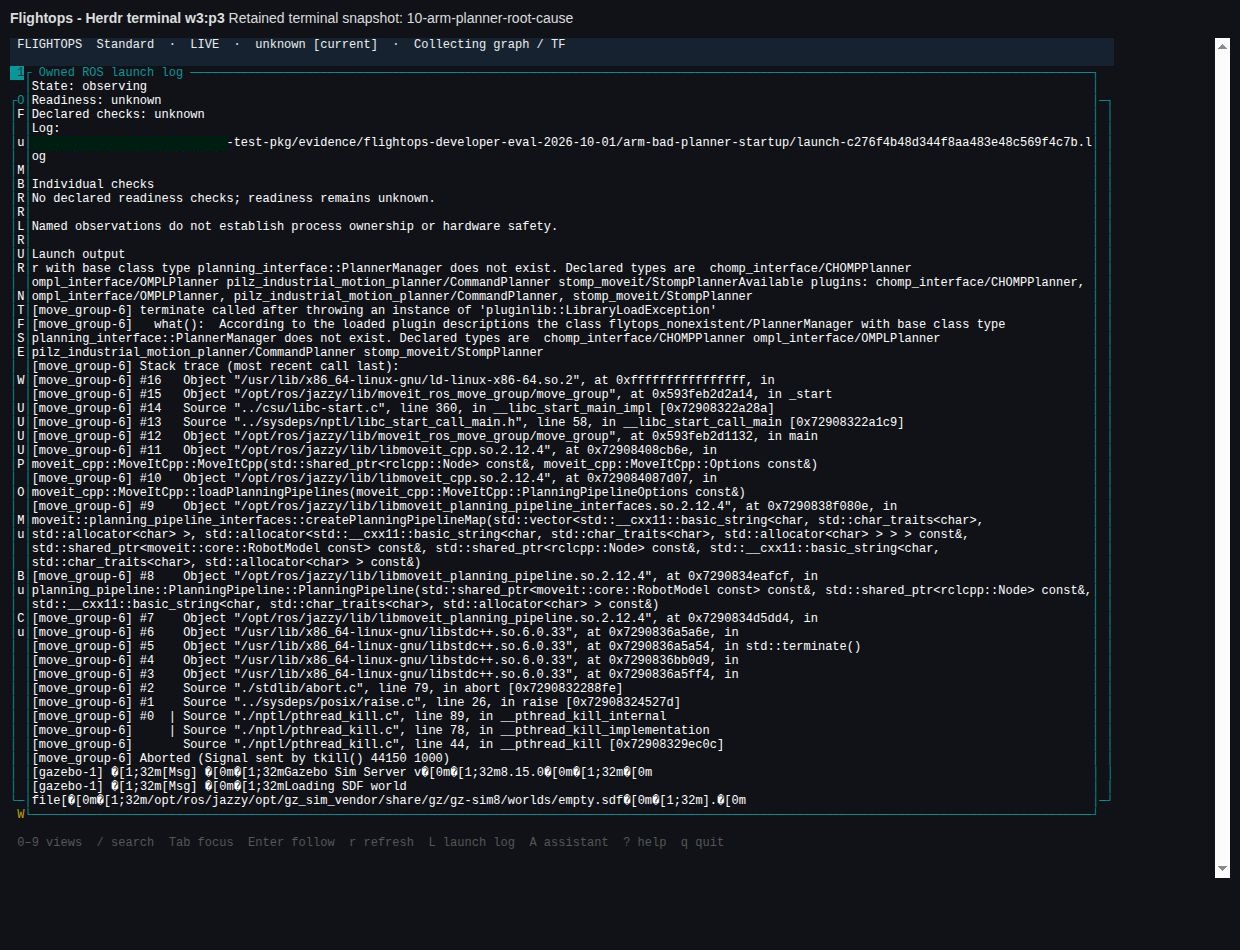Open 'L launch log' from the footer
Screen dimensions: 1240x950
pos(472,842)
